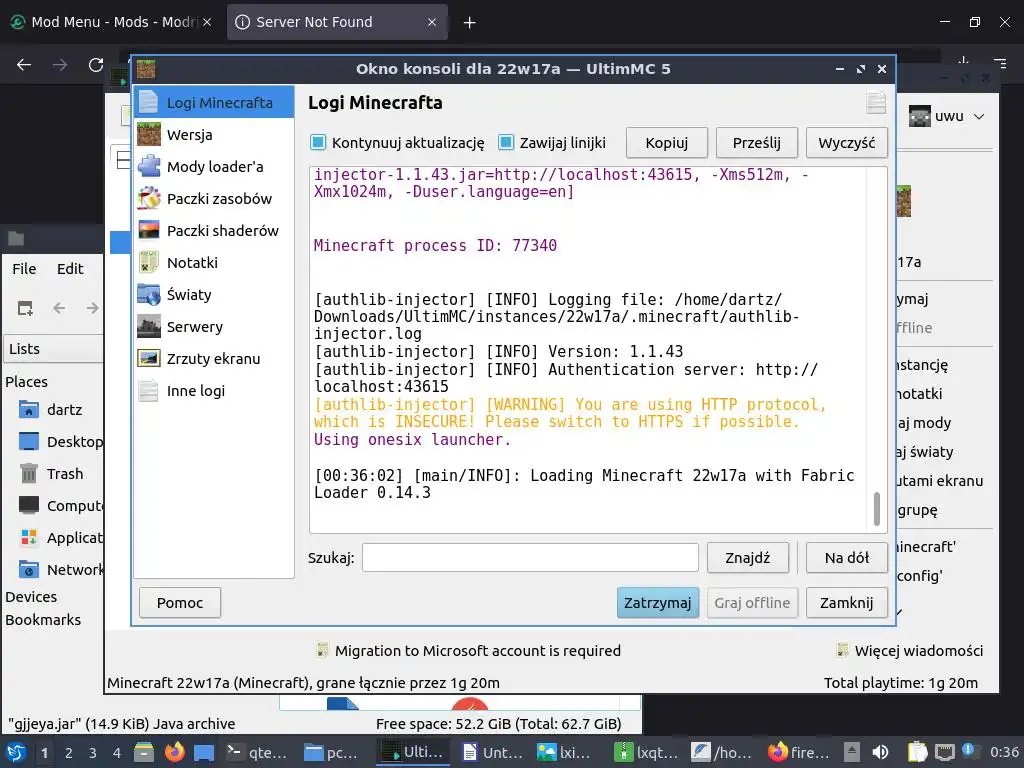1024x768 pixels.
Task: Click browser back arrow
Action: coord(24,65)
